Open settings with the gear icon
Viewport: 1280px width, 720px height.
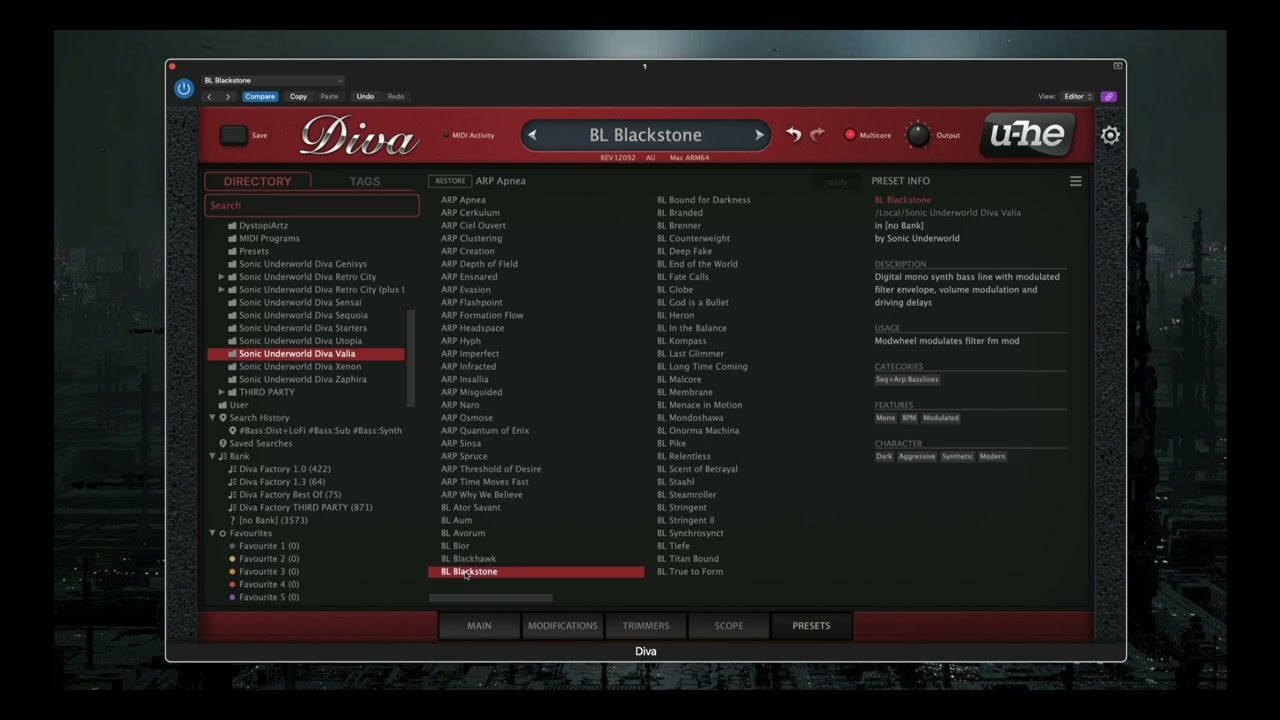(x=1110, y=135)
